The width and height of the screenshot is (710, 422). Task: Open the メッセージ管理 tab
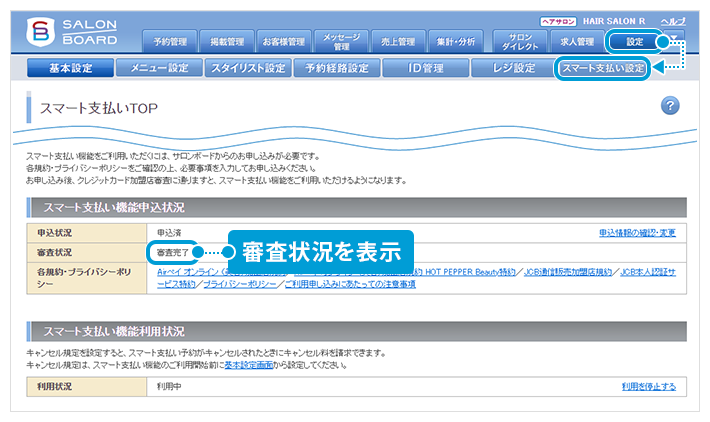(x=341, y=41)
